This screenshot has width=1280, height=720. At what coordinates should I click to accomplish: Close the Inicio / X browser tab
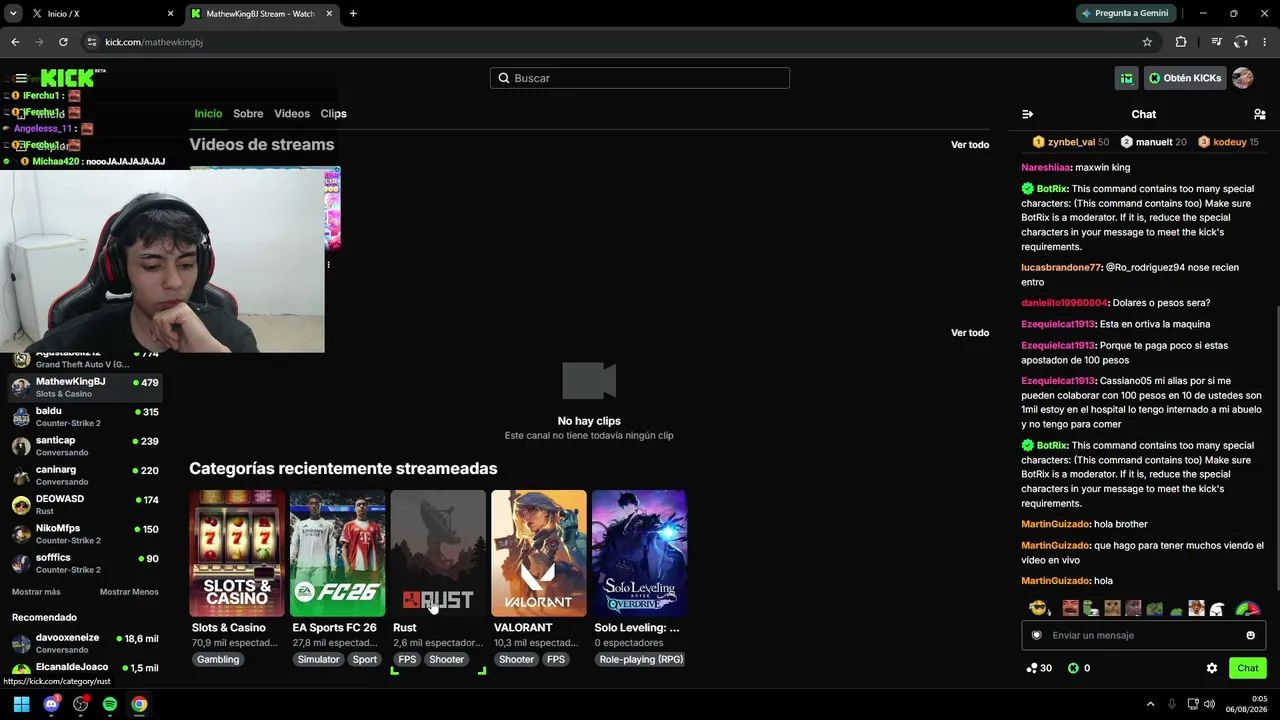coord(170,14)
